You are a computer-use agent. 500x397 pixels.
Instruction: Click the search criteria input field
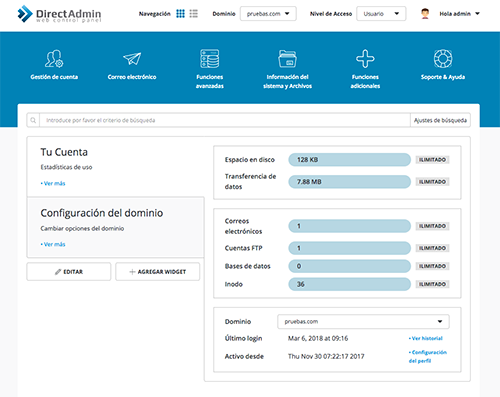click(225, 120)
